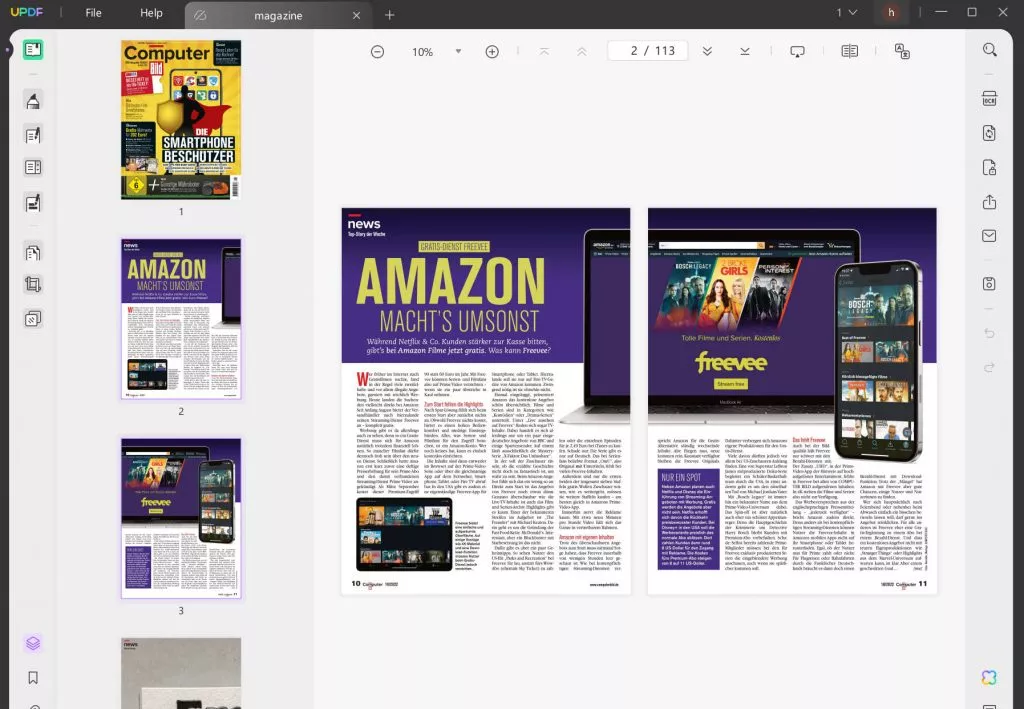Redo the last action
The height and width of the screenshot is (709, 1024).
[x=989, y=368]
